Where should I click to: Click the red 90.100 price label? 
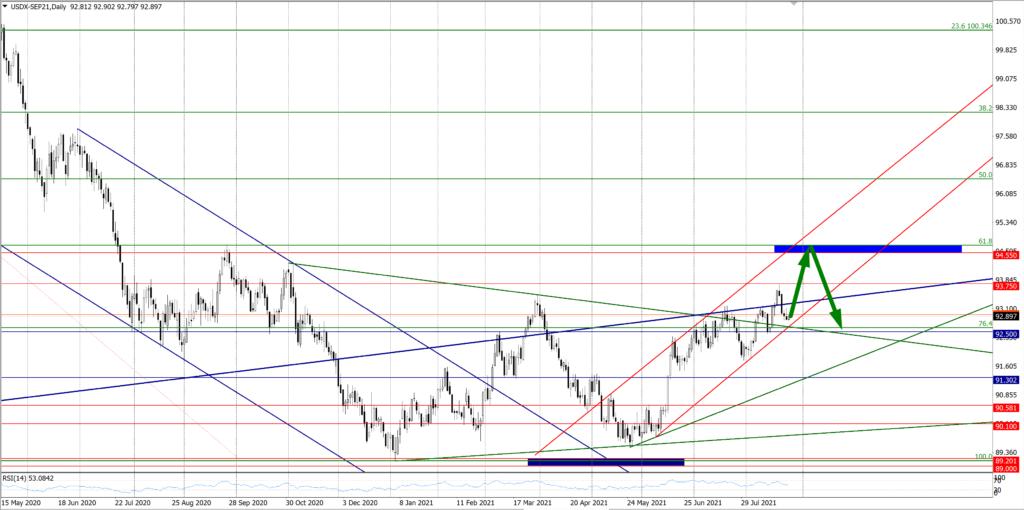[1005, 426]
